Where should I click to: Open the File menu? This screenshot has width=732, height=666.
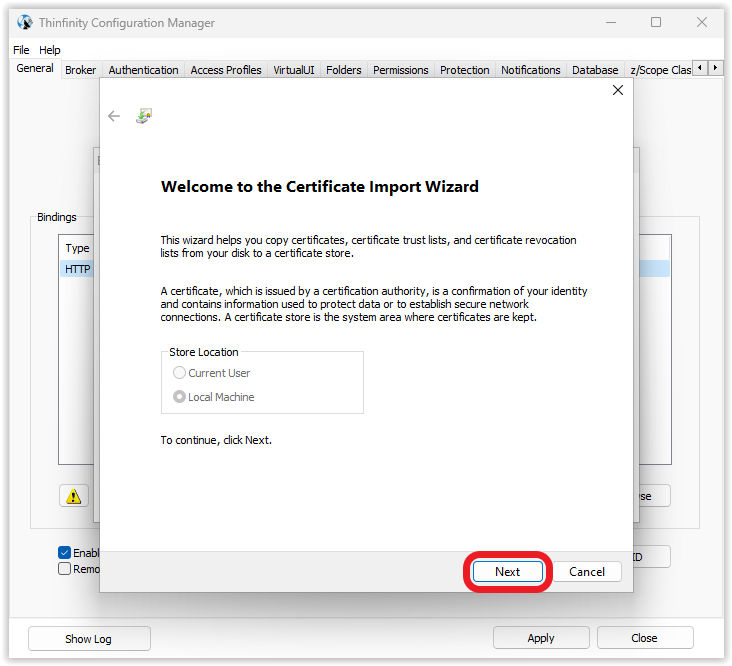tap(21, 50)
